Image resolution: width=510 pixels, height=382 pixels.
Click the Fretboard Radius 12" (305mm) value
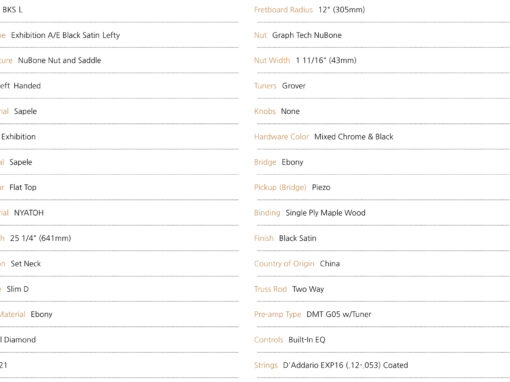point(341,10)
